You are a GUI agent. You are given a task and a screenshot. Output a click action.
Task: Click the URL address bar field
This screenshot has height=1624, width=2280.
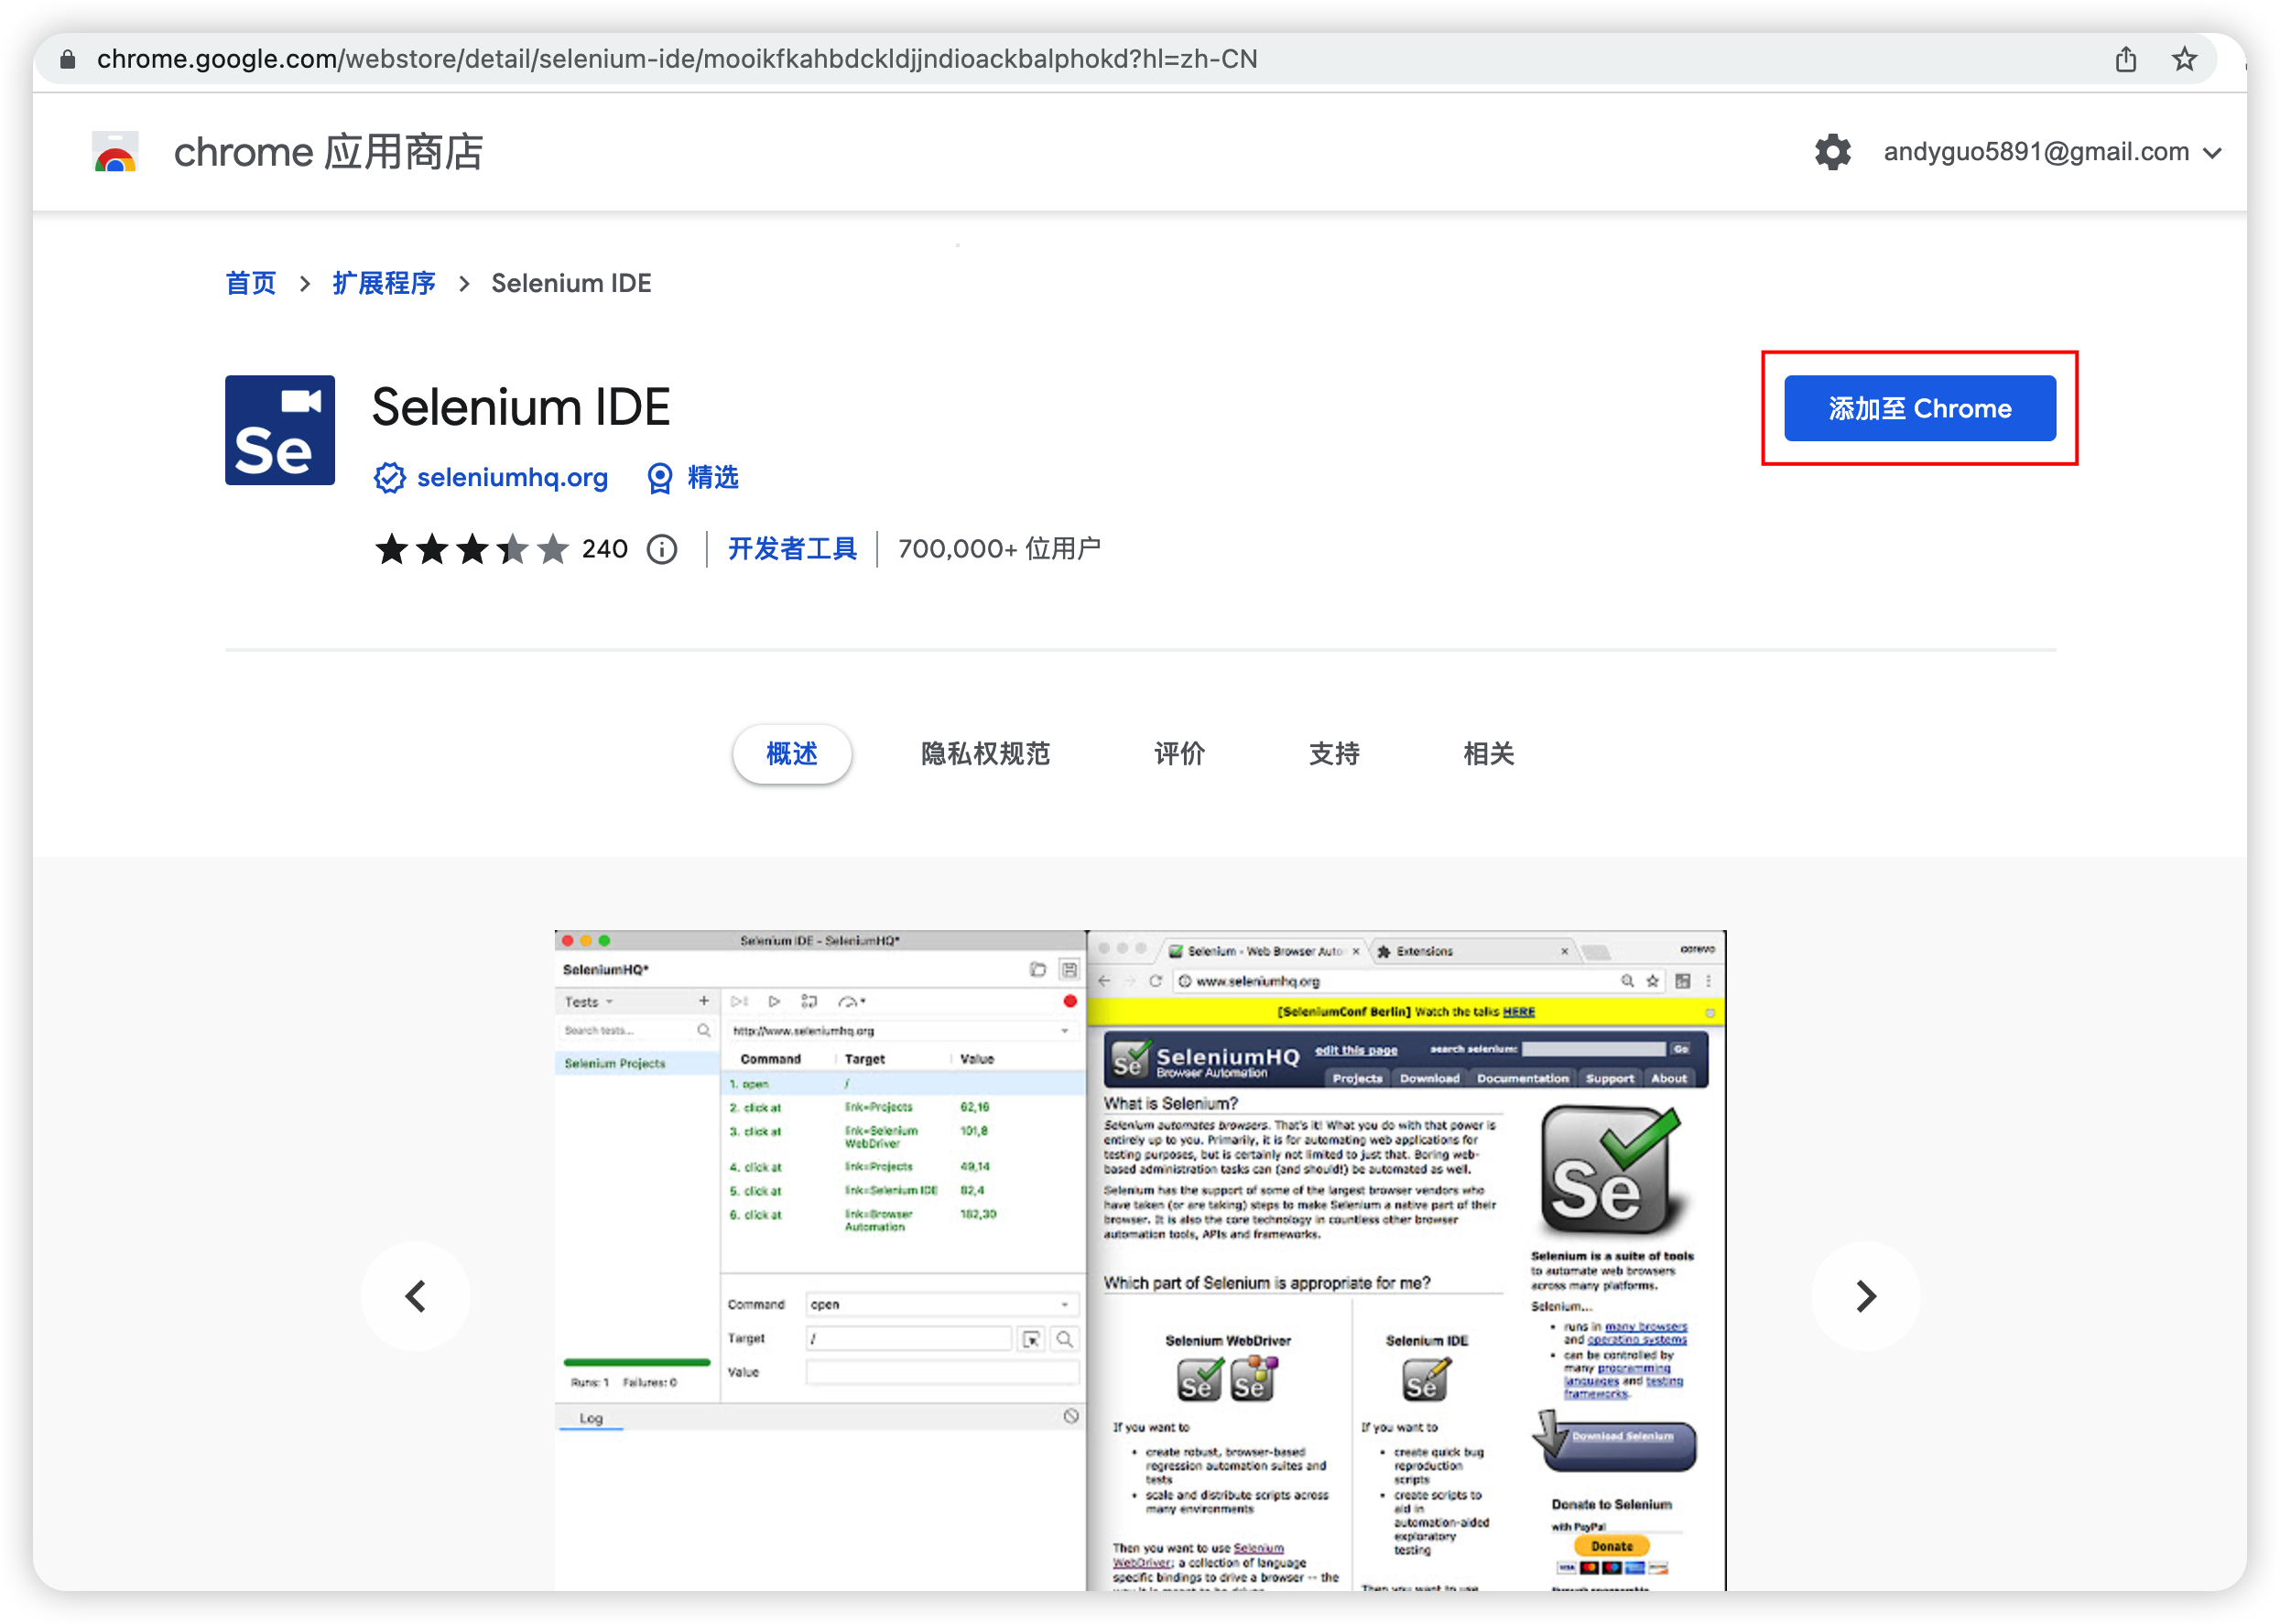[x=1125, y=60]
